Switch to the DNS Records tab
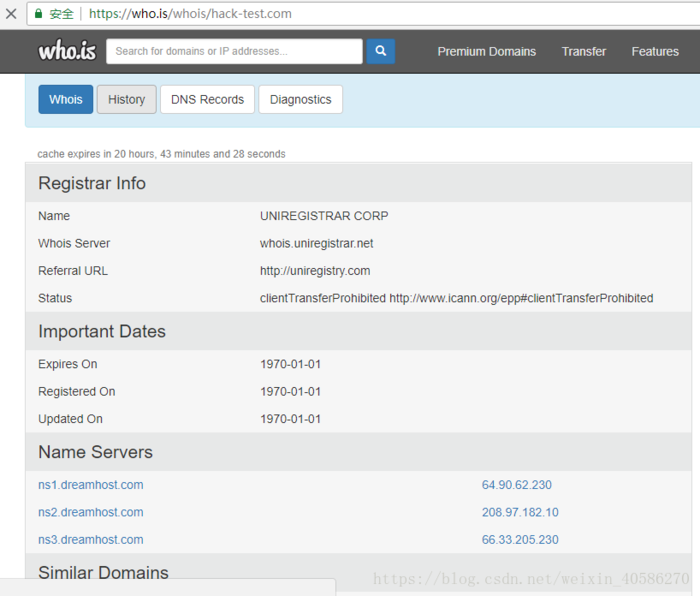 point(208,100)
